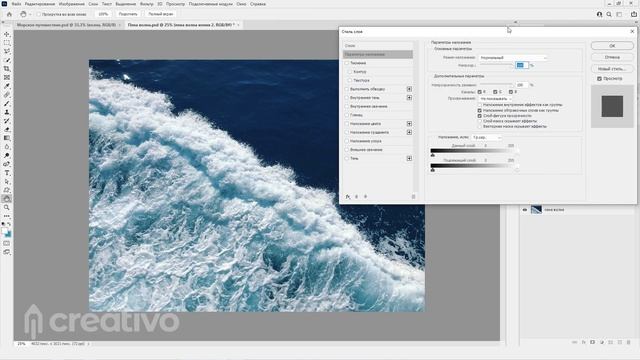Select the Healing Brush tool

[7, 95]
